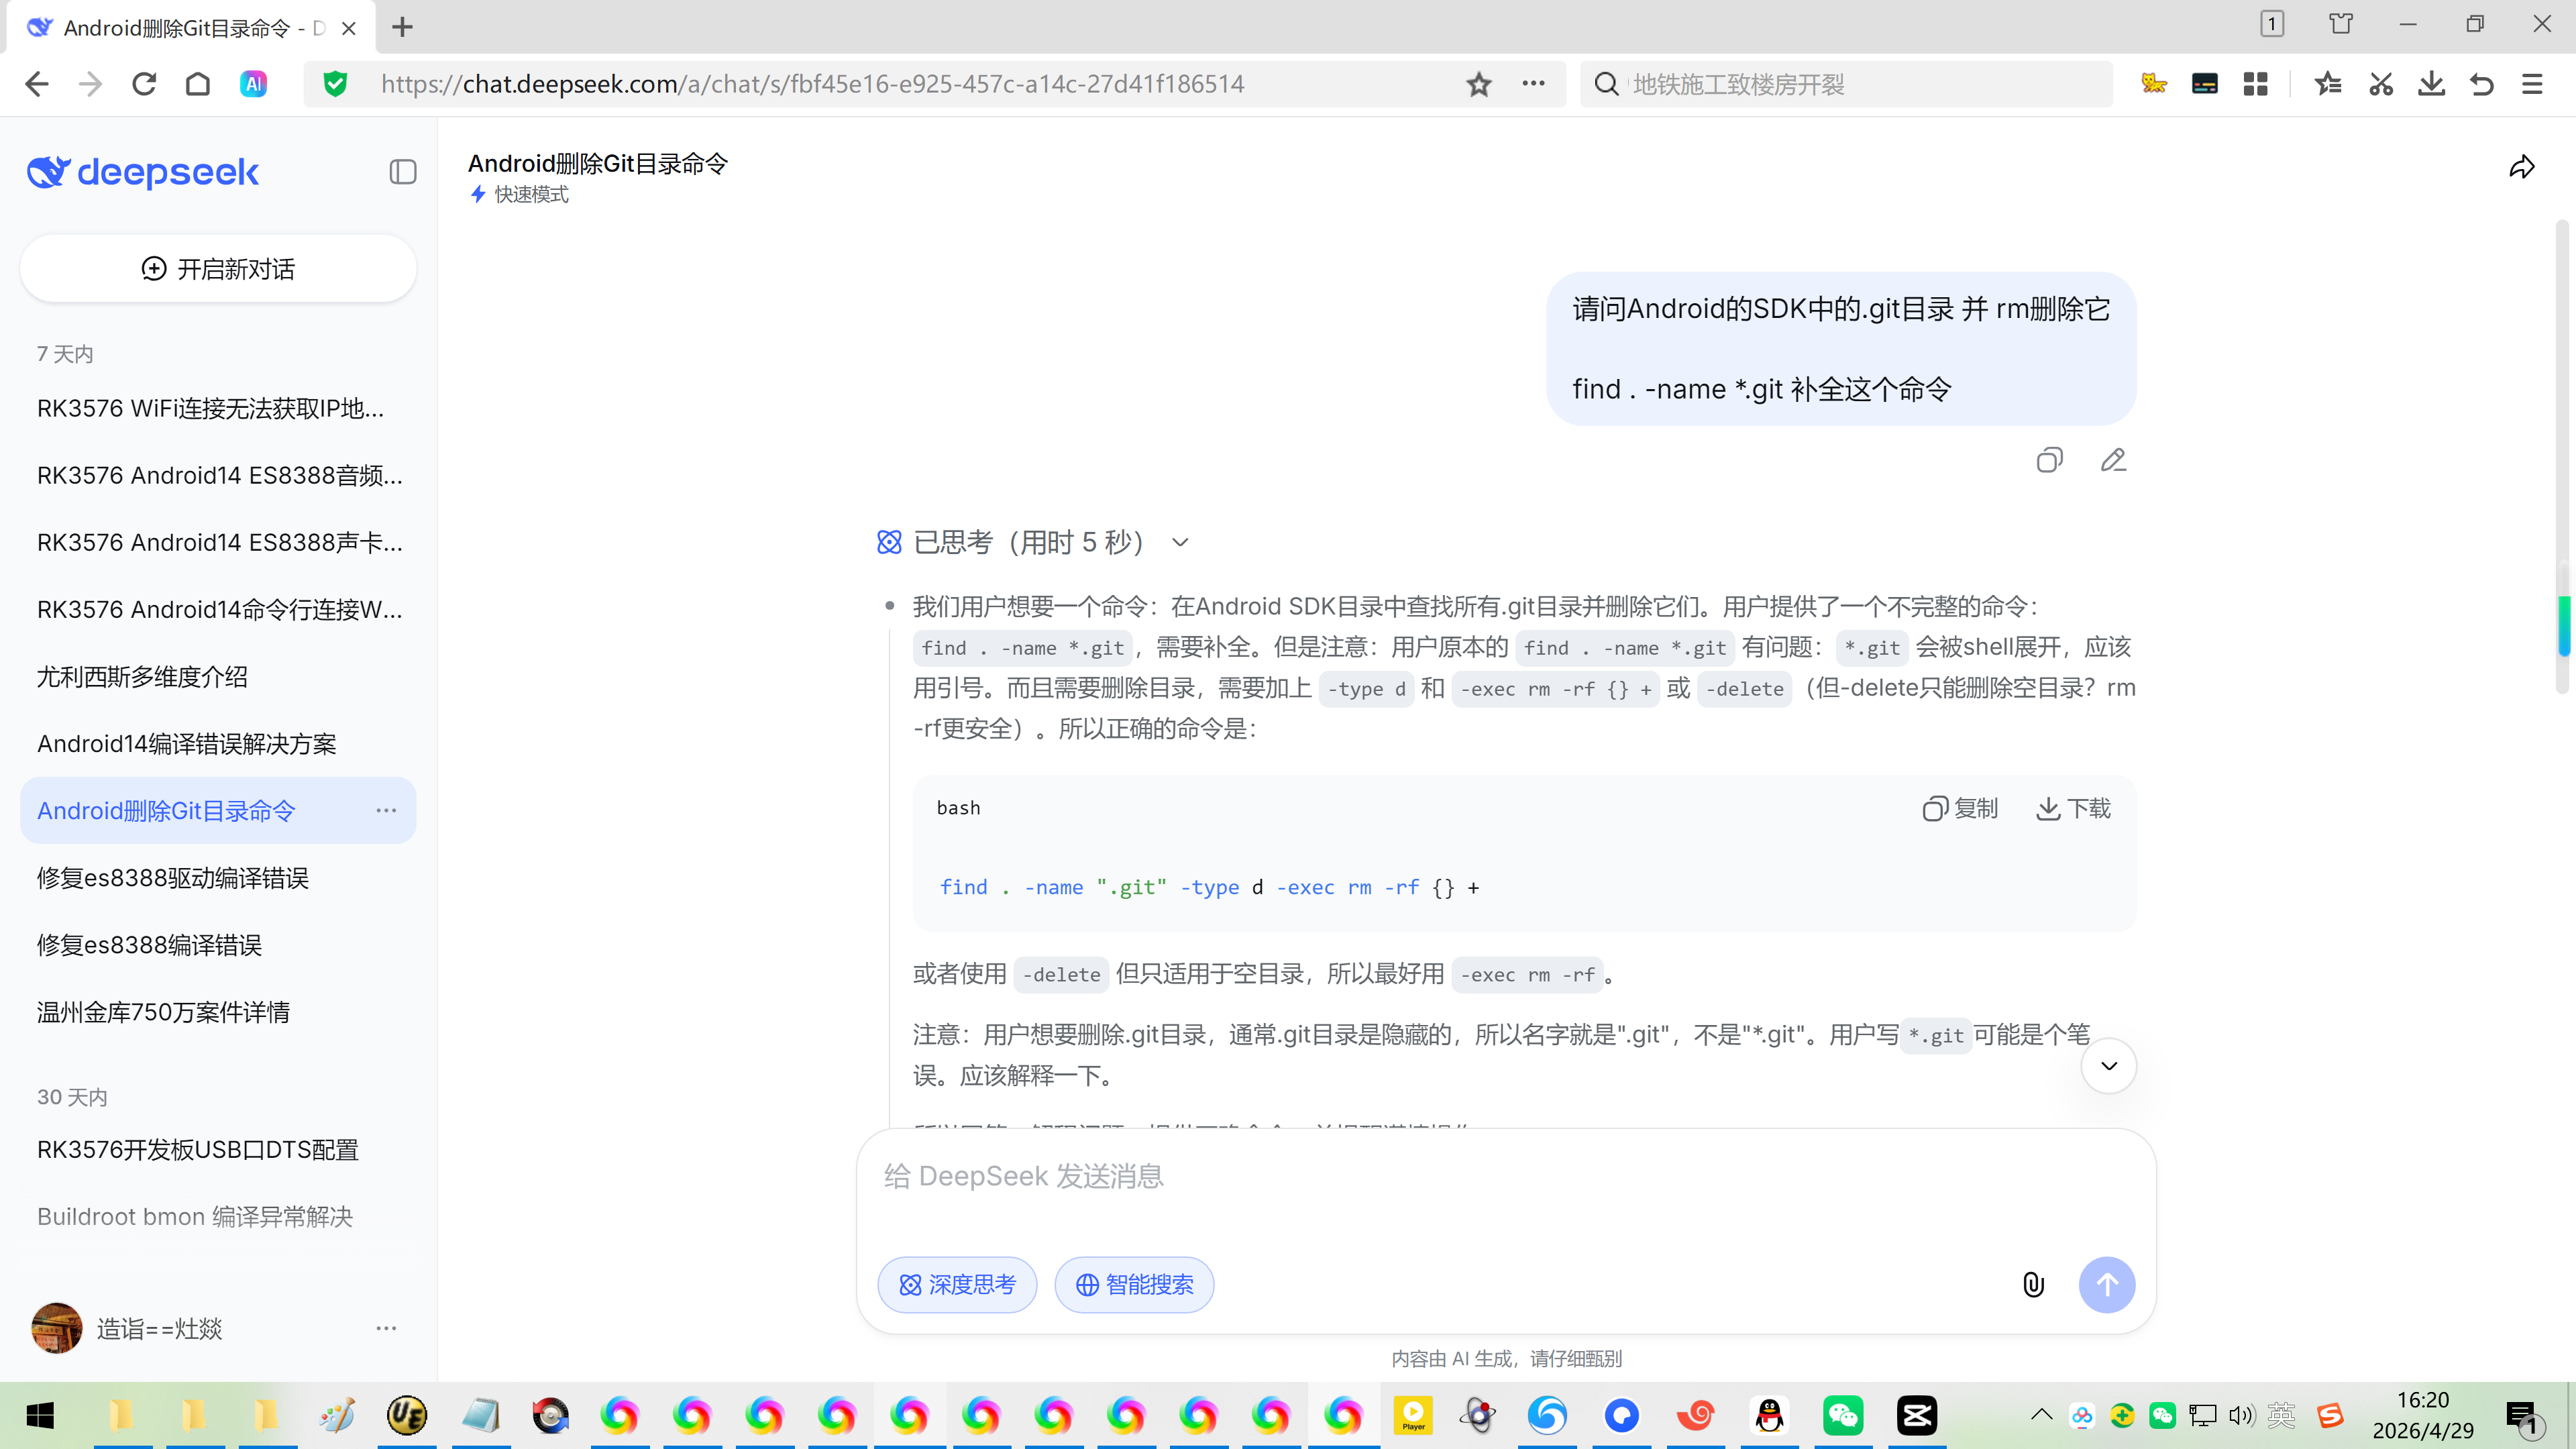Toggle the 深度思考 deep thinking mode
Viewport: 2576px width, 1449px height.
[957, 1284]
